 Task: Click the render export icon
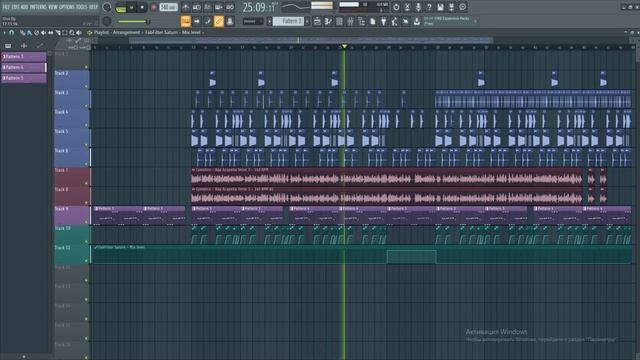click(x=451, y=7)
